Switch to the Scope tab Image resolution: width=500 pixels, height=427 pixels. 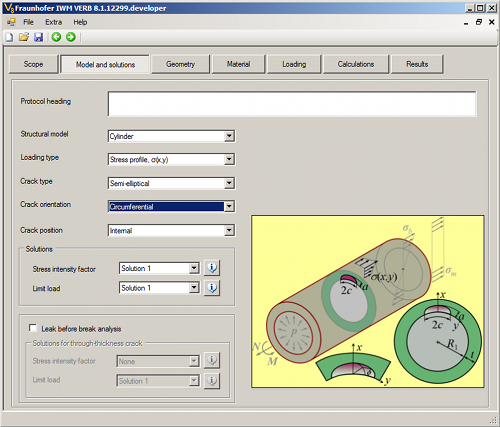click(33, 64)
